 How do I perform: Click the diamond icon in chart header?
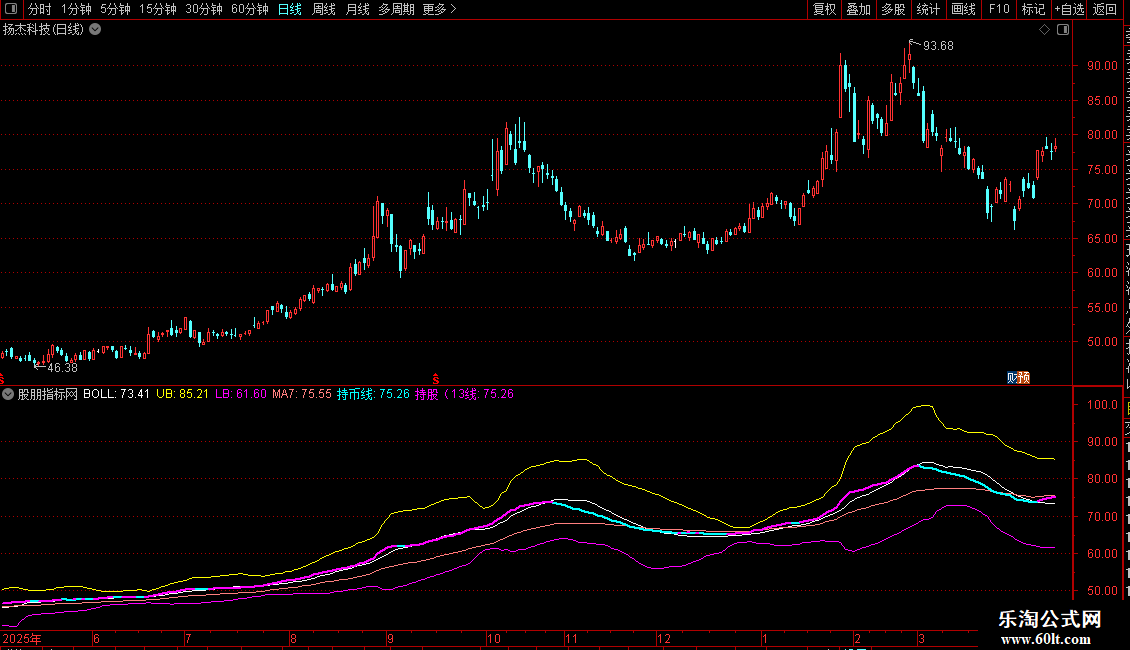(x=1044, y=30)
